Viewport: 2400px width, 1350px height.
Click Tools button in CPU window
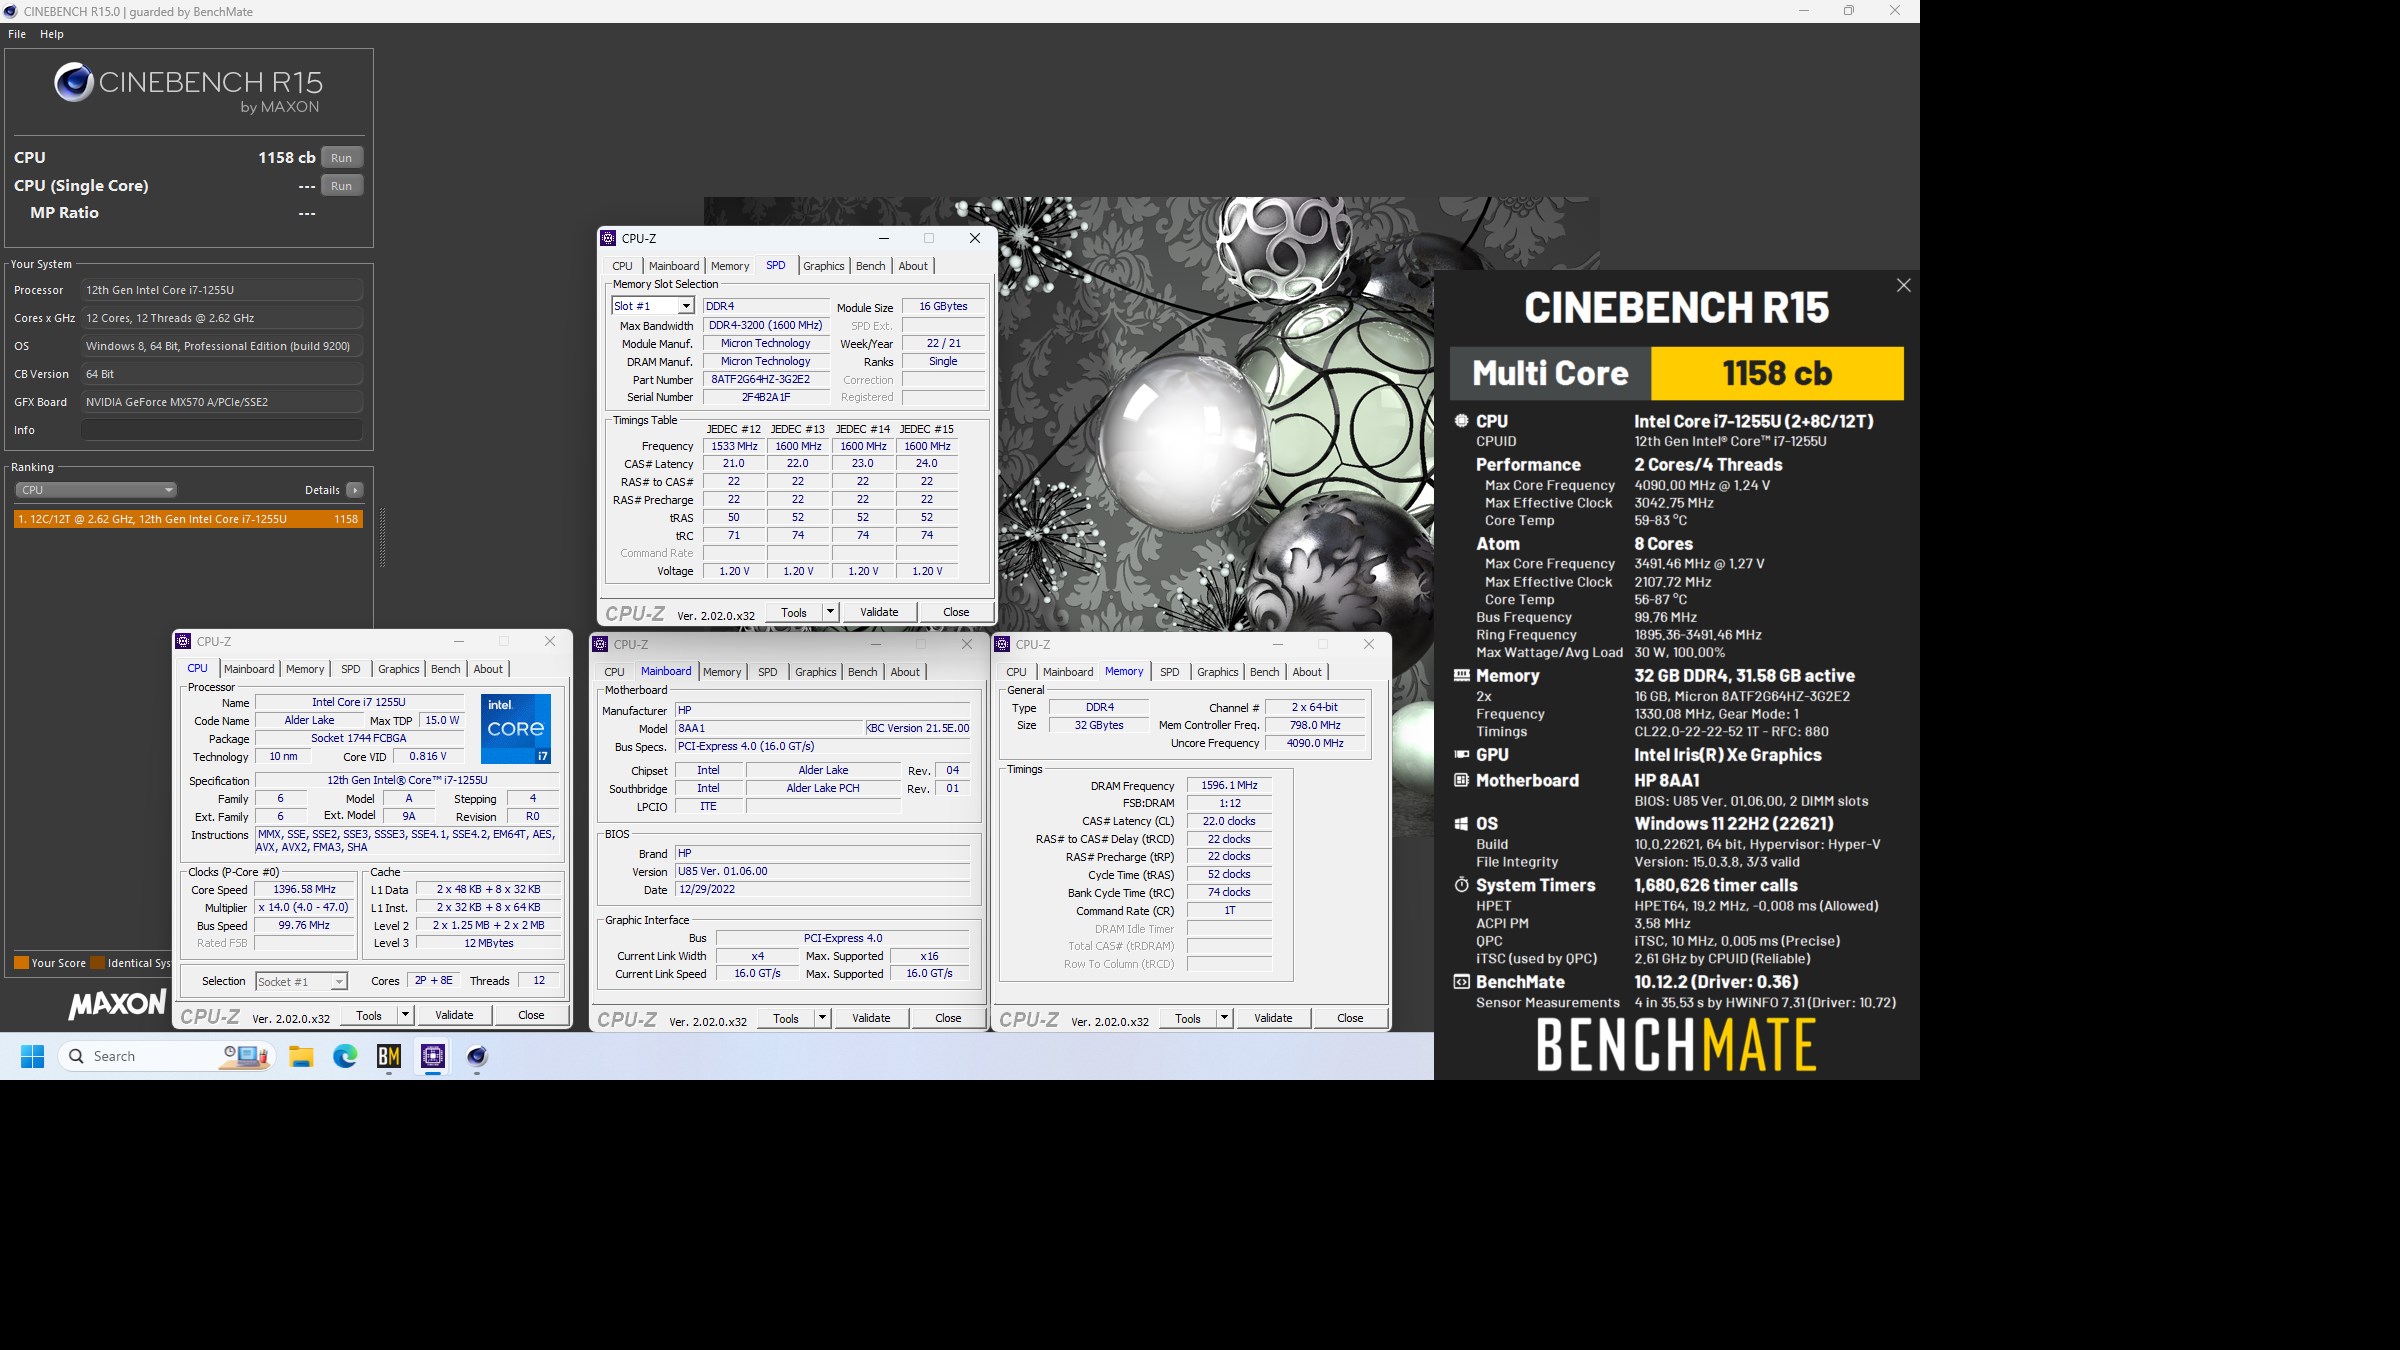[369, 1015]
